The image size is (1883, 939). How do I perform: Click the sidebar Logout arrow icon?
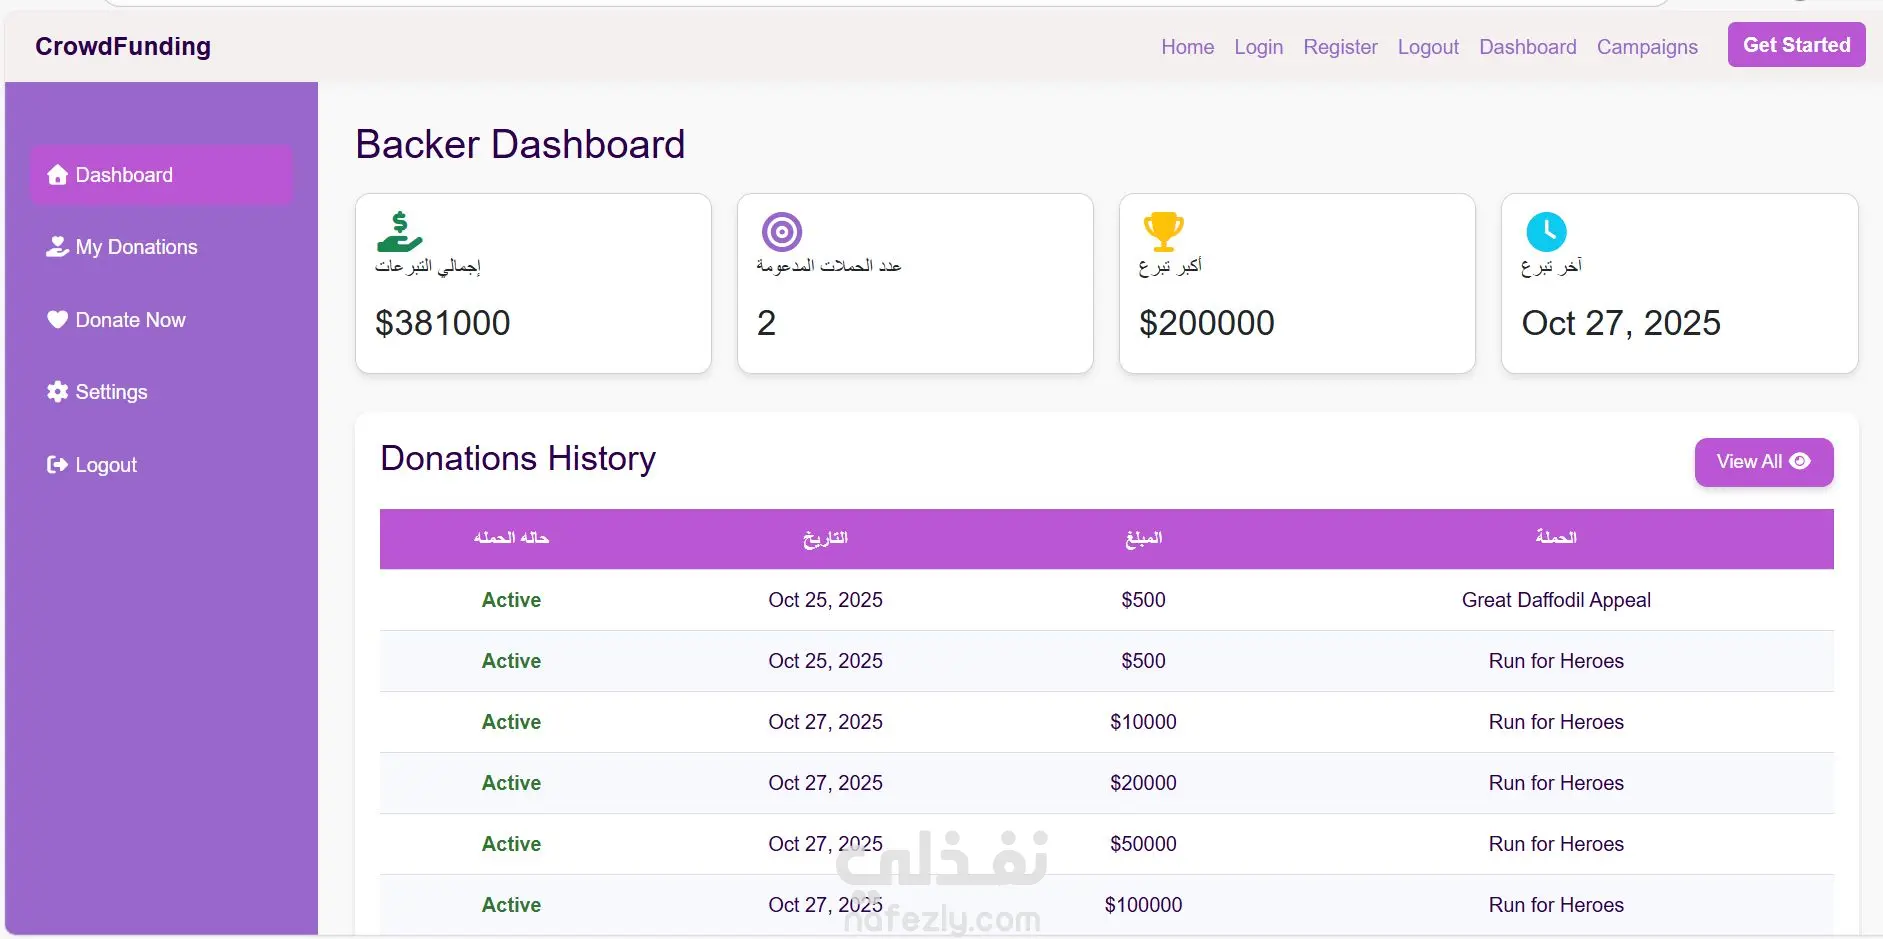[x=57, y=465]
